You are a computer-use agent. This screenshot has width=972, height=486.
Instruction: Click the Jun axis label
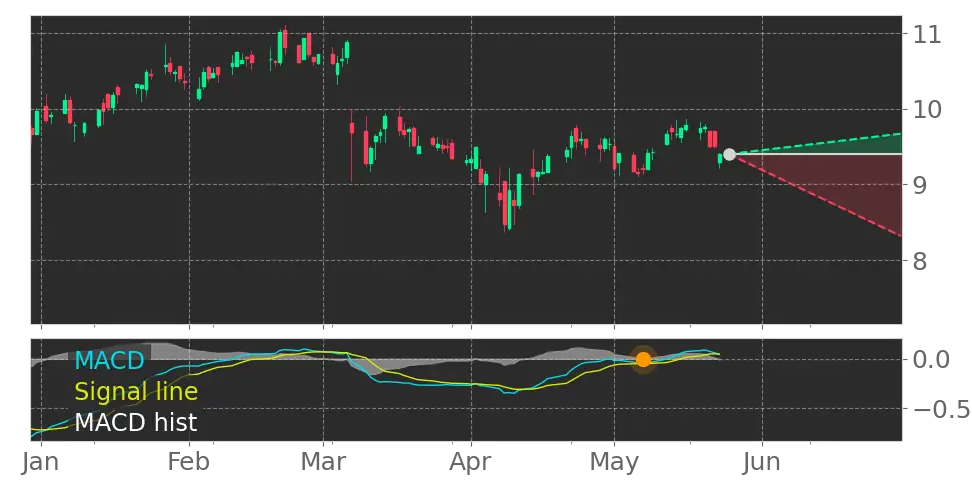click(x=762, y=462)
